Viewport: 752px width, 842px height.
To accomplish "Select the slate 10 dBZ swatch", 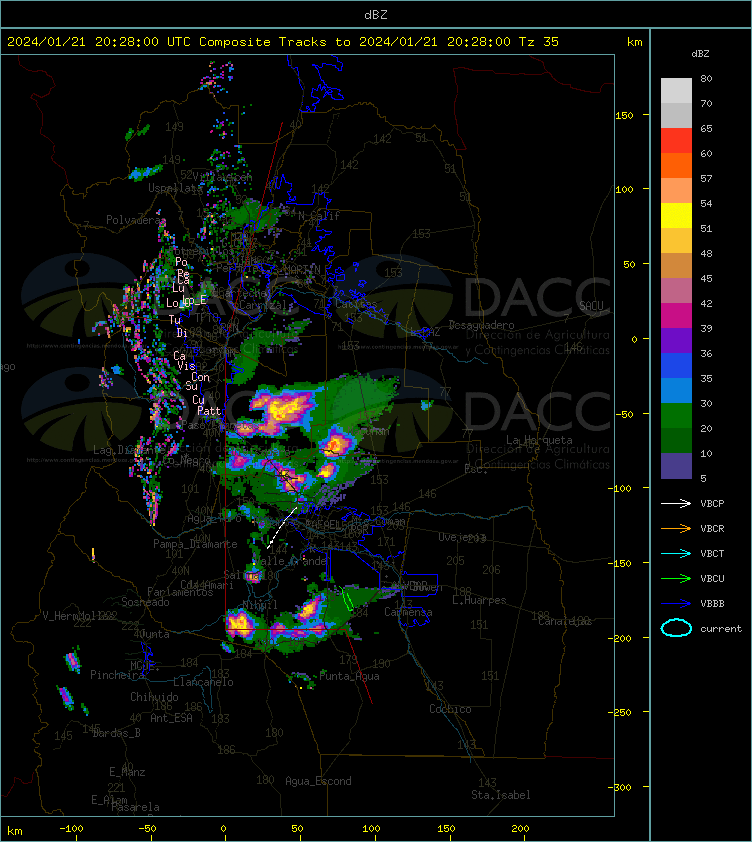I will click(x=676, y=466).
